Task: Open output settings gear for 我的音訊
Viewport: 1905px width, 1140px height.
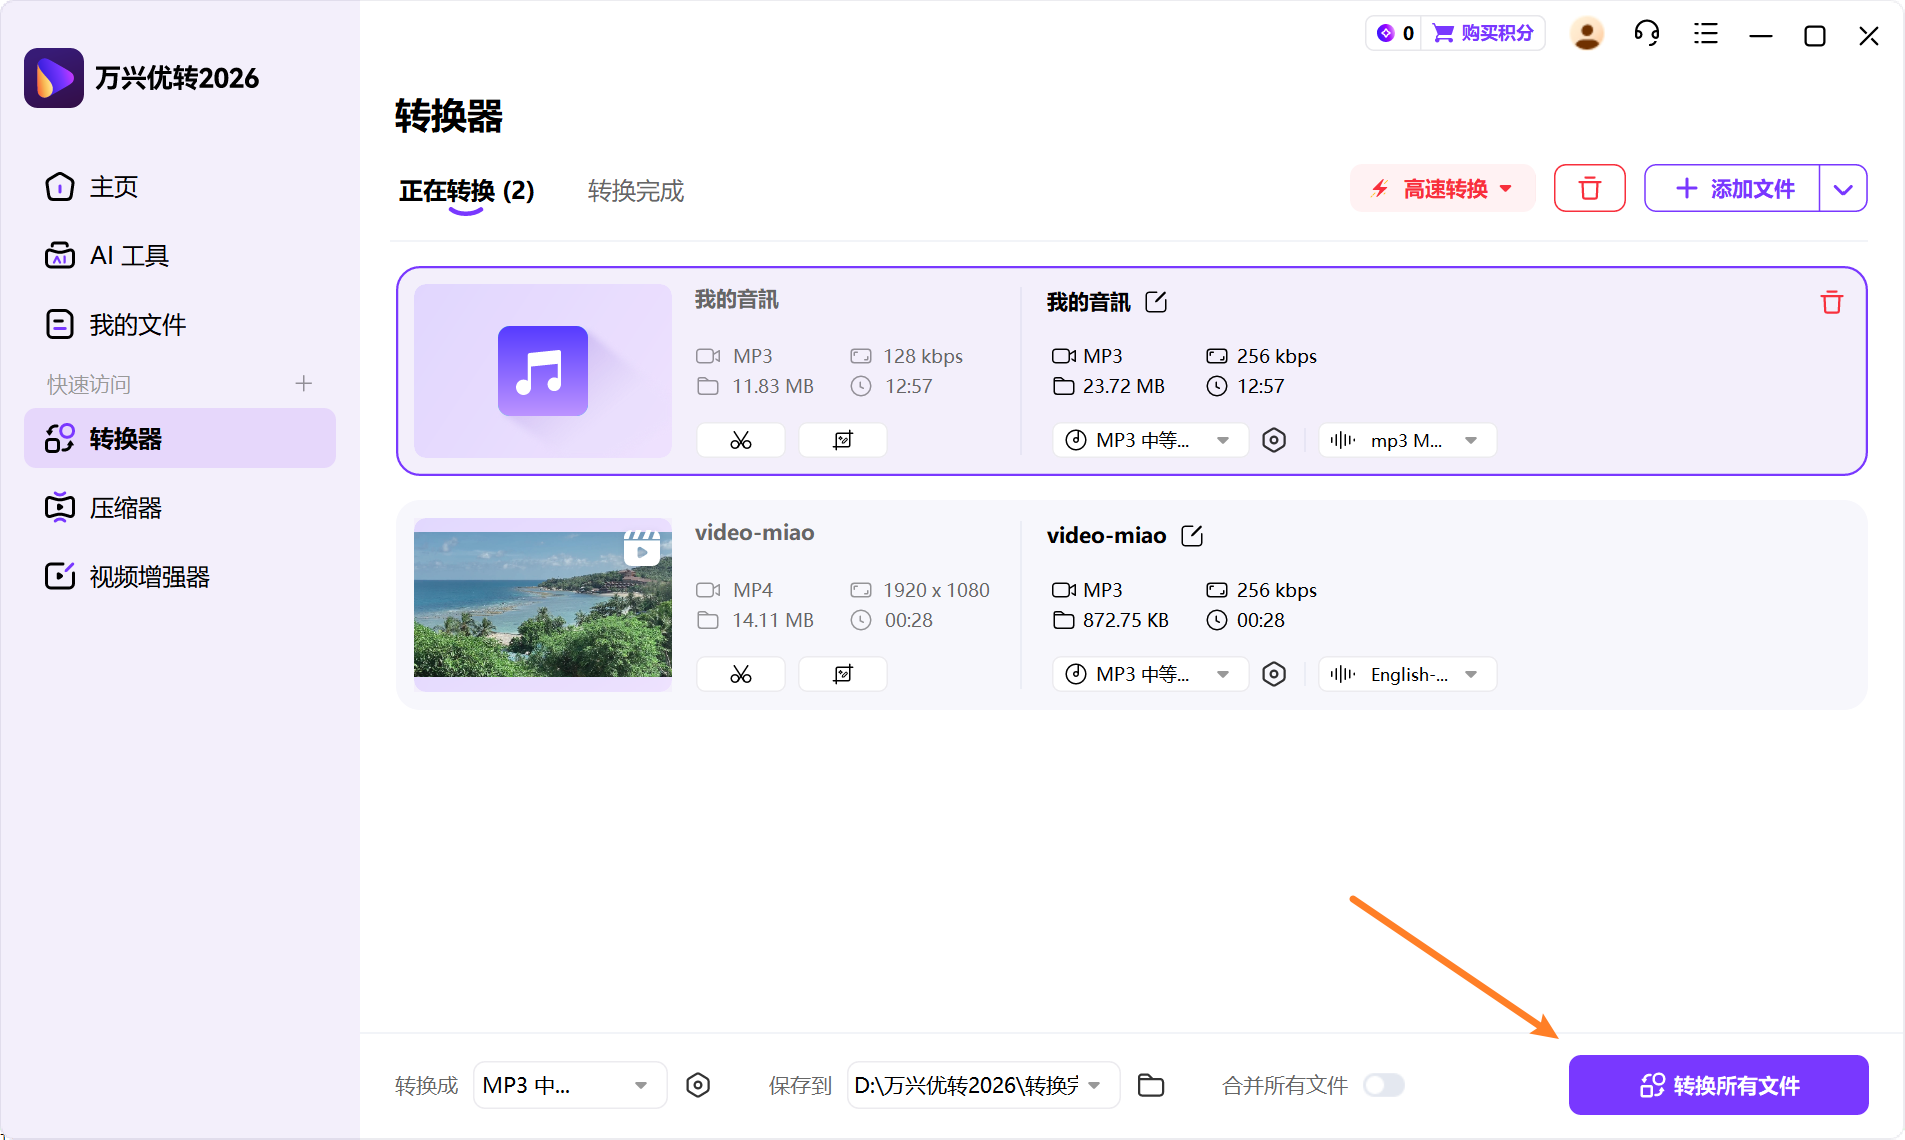Action: tap(1275, 440)
